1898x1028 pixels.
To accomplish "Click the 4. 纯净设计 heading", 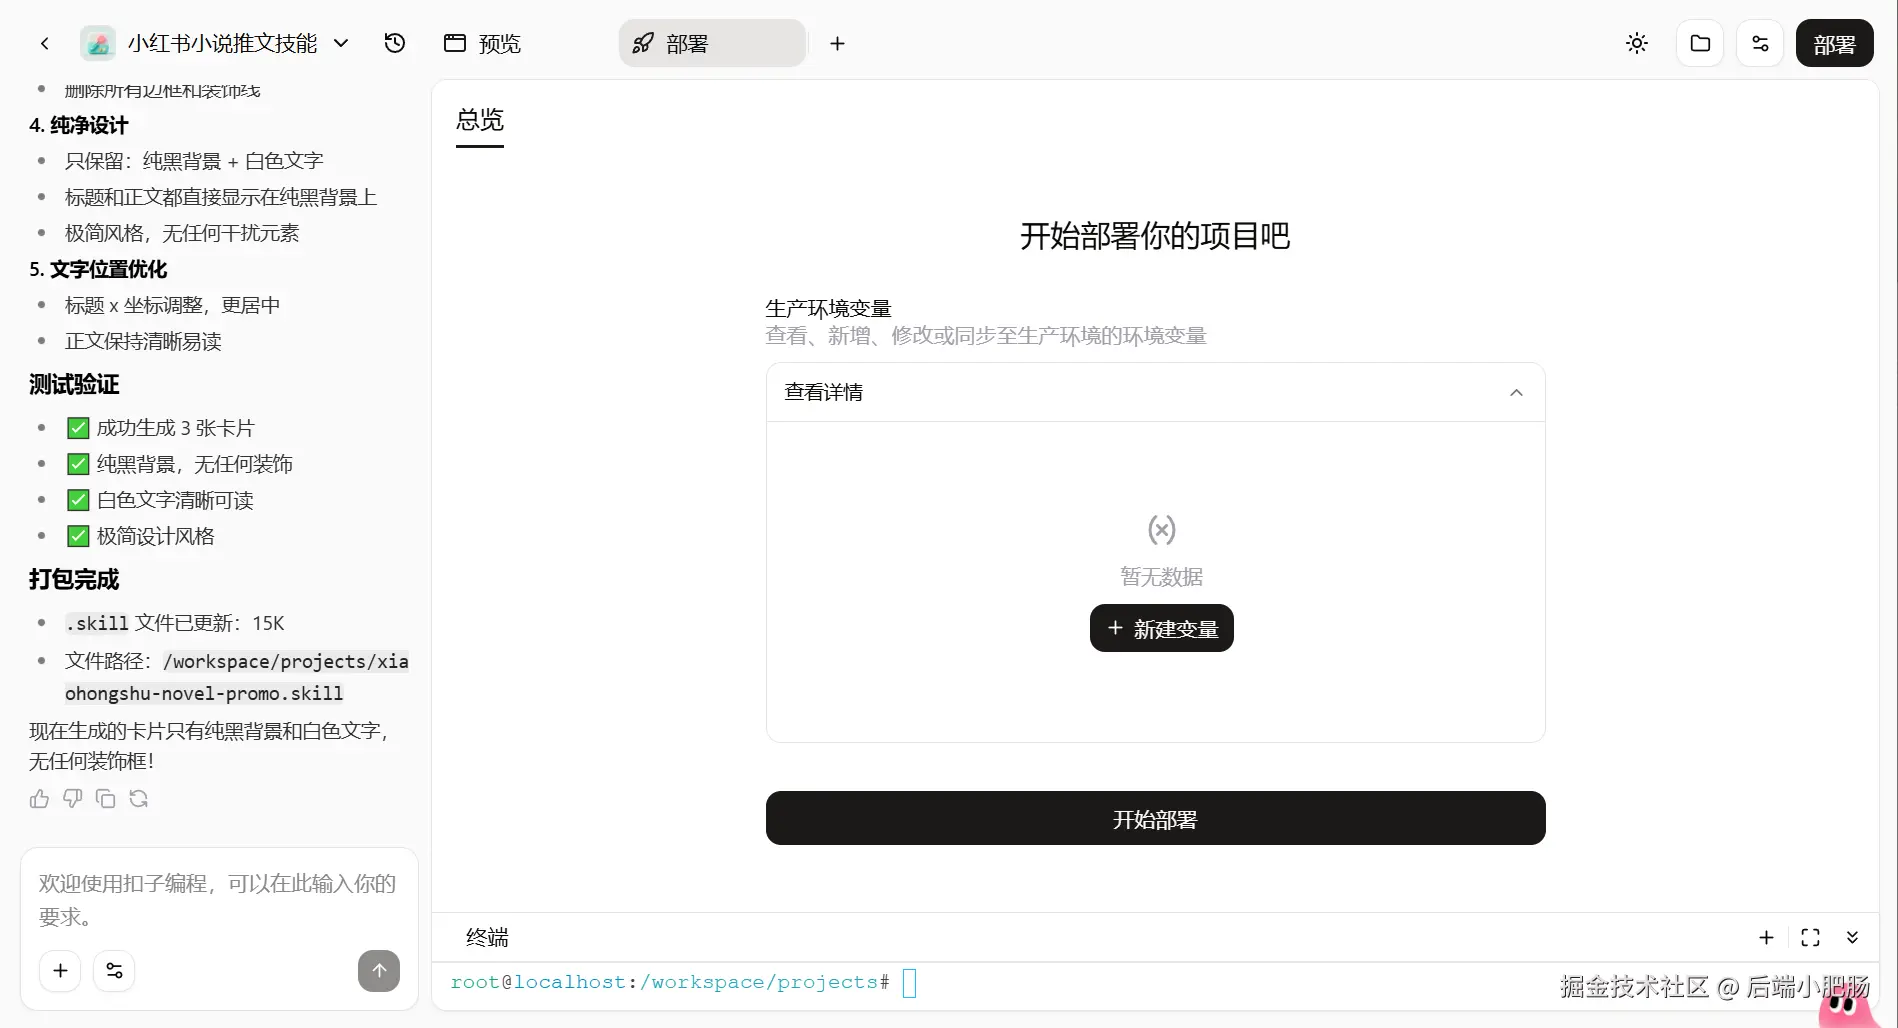I will [79, 125].
